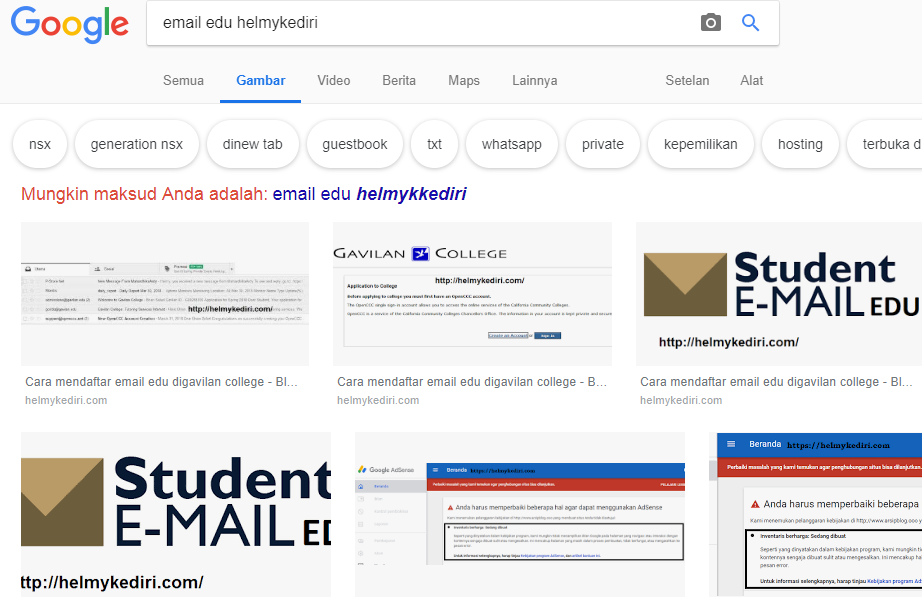The image size is (922, 602).
Task: Choose the 'generation nsx' chip
Action: tap(136, 144)
